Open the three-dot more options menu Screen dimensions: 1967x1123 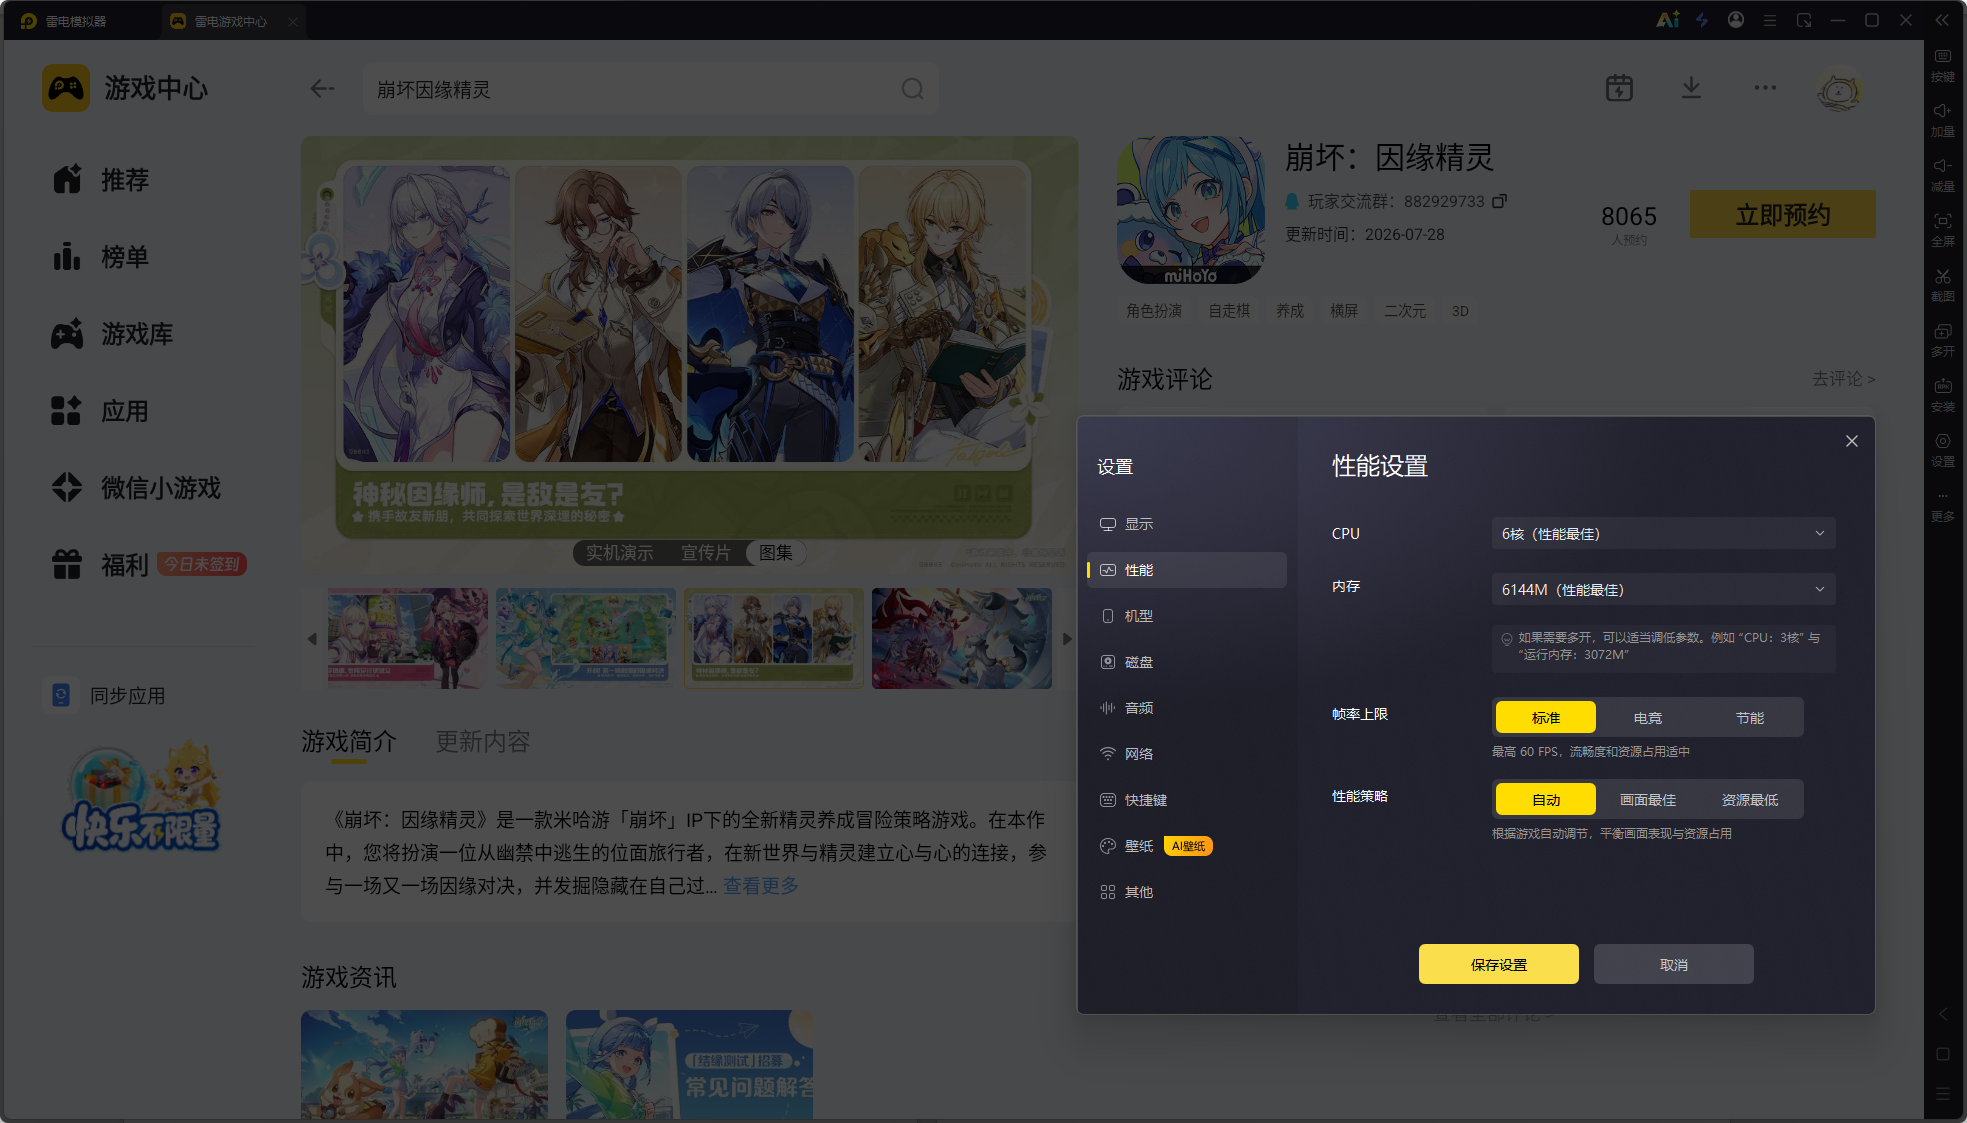(1765, 88)
